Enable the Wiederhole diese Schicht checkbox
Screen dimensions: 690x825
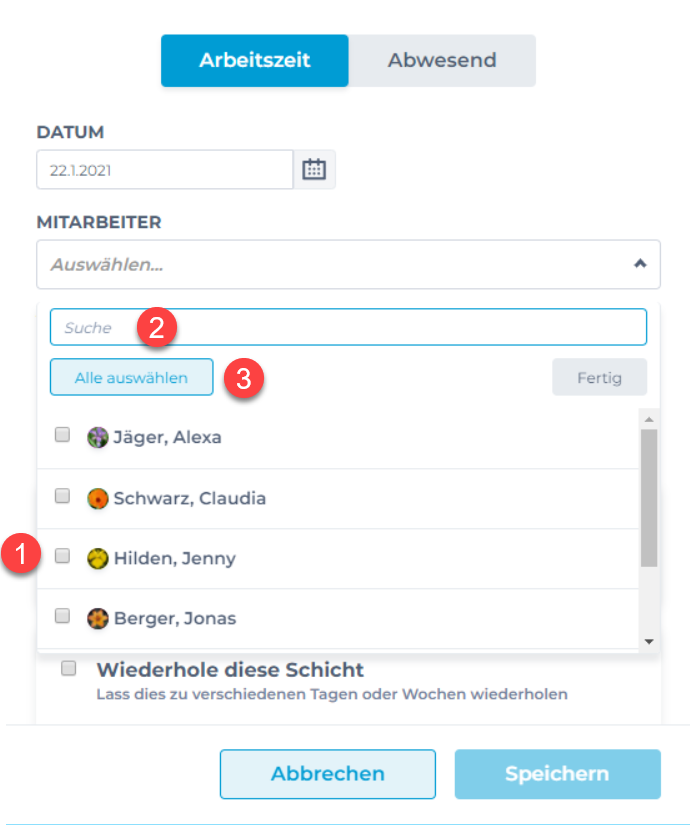[69, 668]
